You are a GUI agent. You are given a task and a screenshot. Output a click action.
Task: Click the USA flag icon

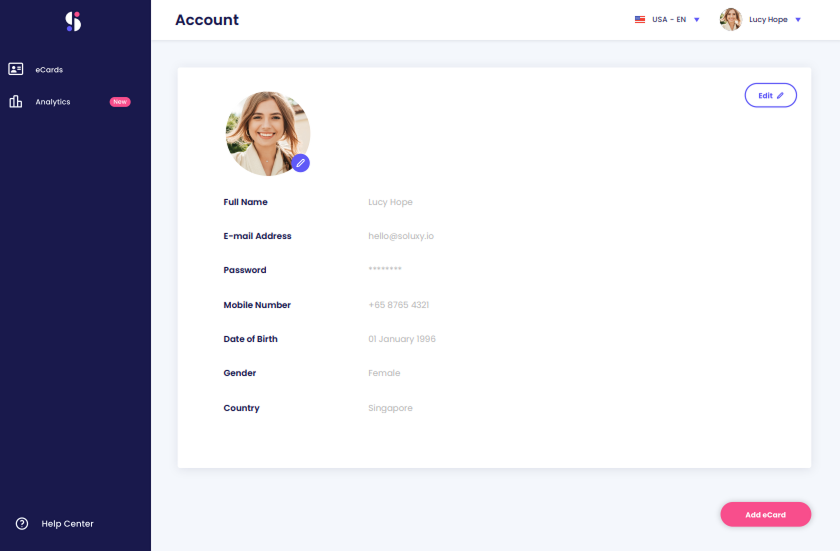[640, 19]
